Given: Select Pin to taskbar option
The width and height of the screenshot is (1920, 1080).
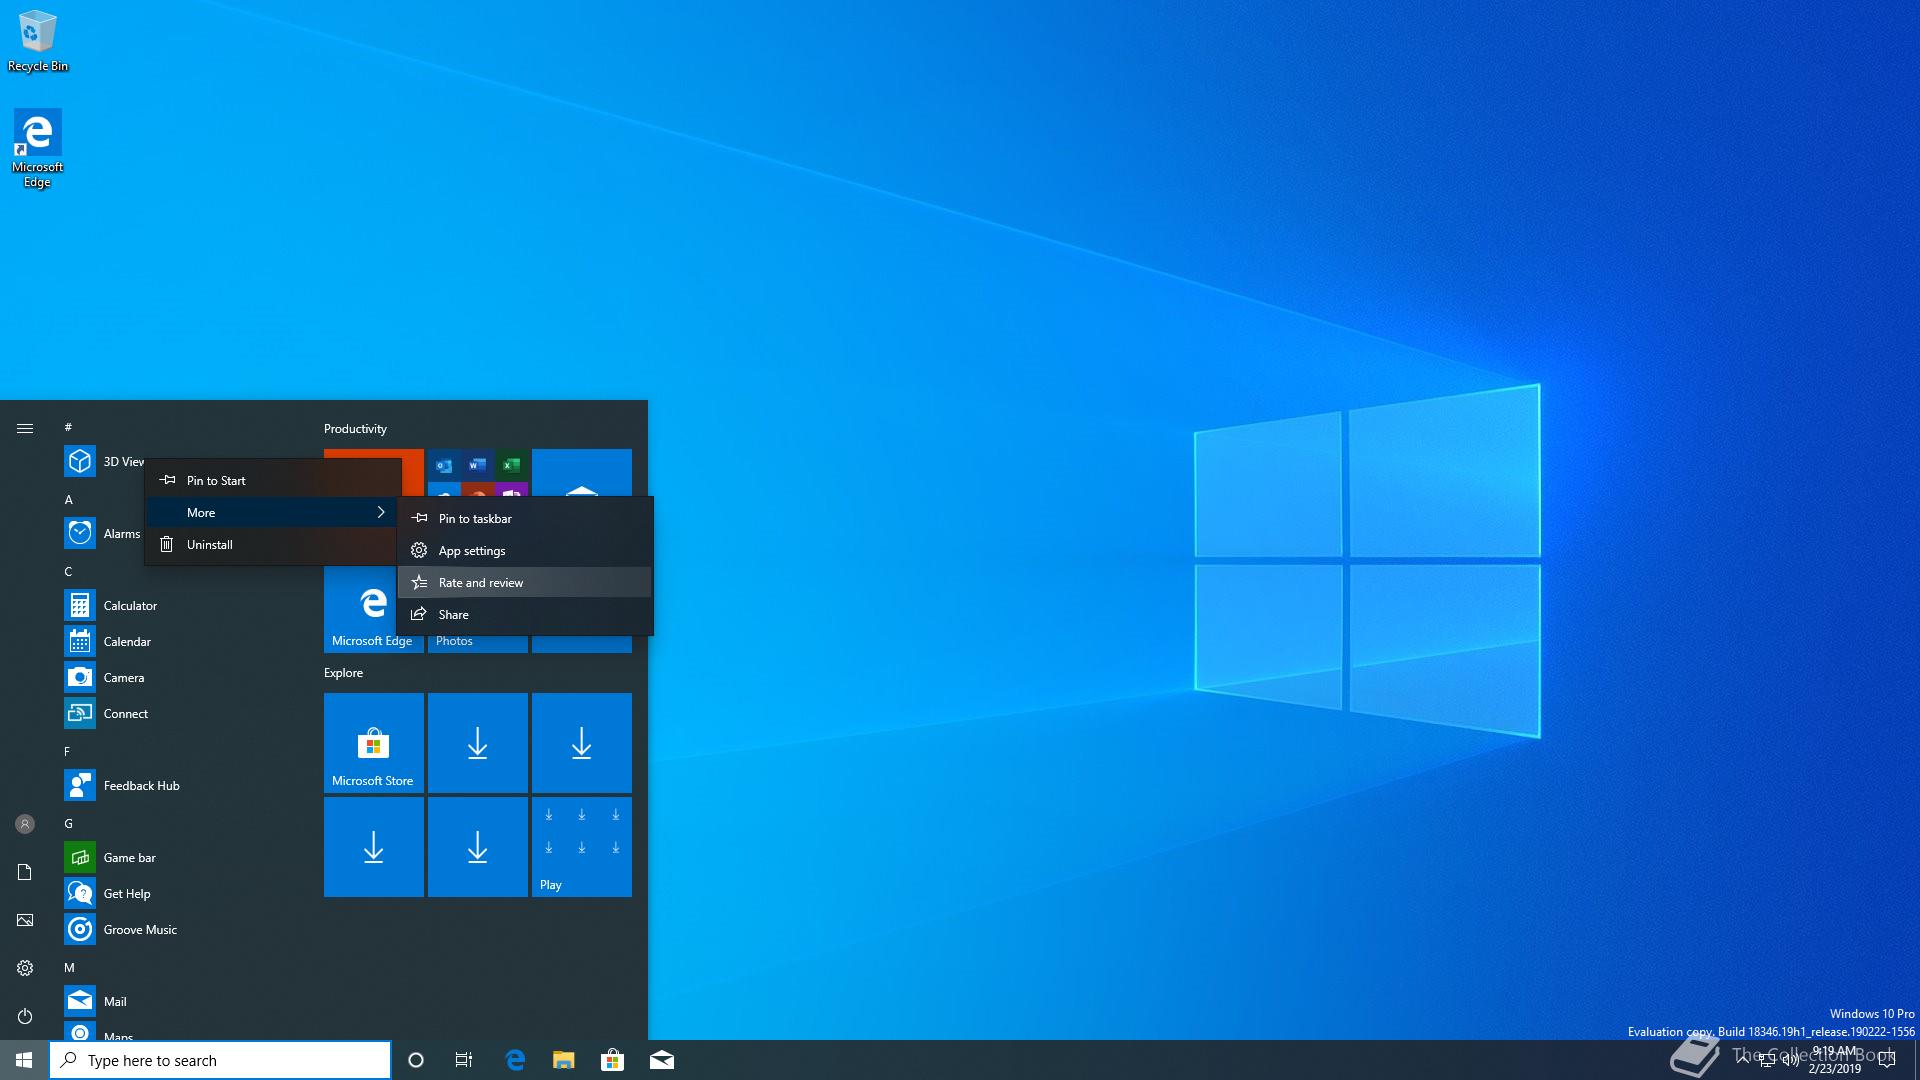Looking at the screenshot, I should click(x=475, y=519).
